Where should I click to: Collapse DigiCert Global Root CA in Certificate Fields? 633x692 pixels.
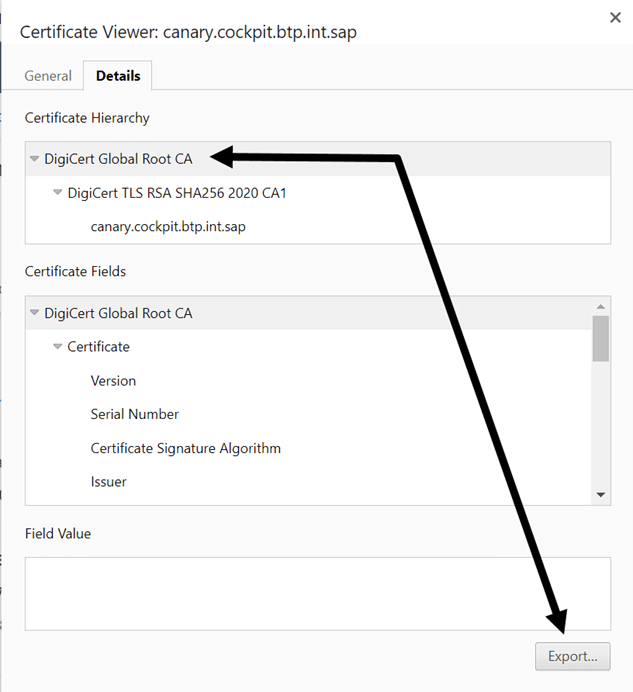34,312
